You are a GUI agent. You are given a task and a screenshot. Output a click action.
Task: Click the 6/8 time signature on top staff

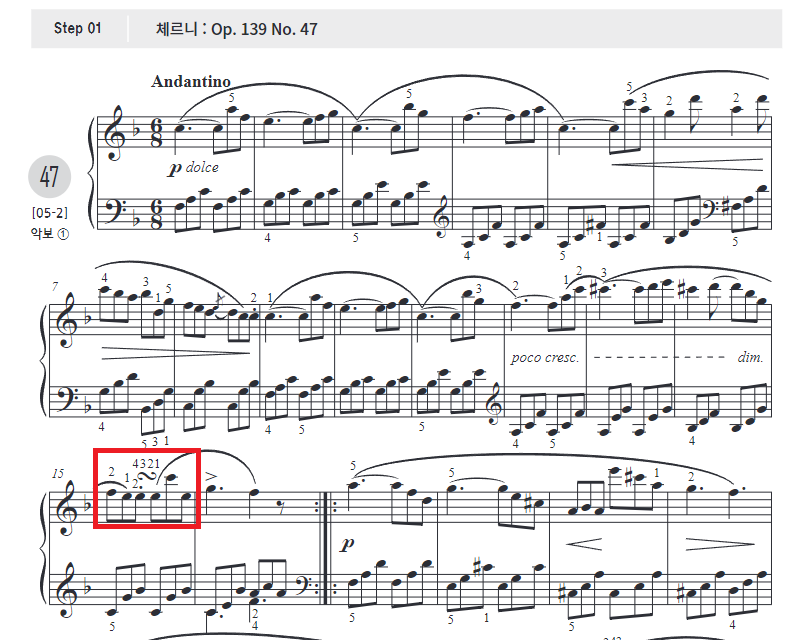156,132
